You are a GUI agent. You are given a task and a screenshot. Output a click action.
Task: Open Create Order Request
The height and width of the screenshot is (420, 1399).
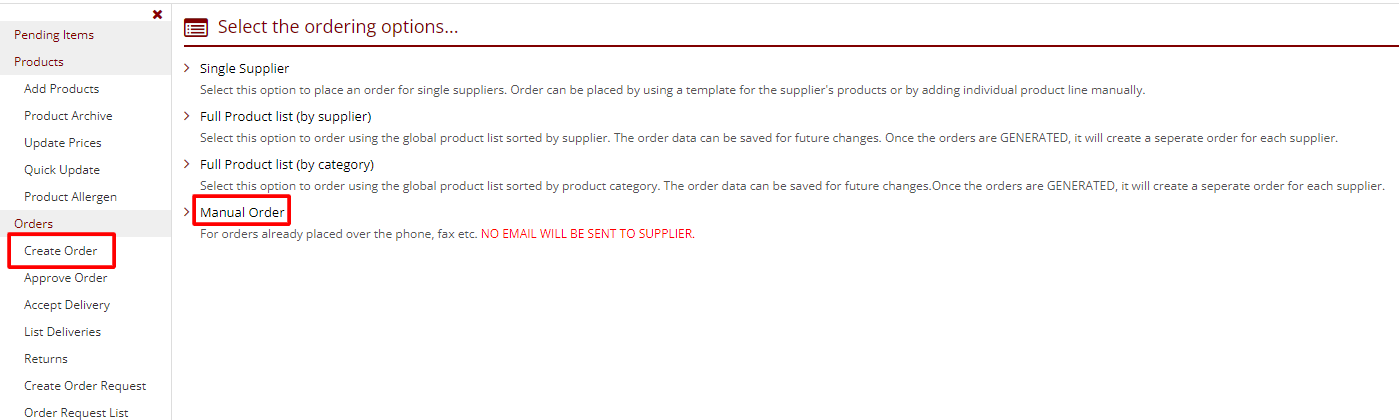pos(85,386)
